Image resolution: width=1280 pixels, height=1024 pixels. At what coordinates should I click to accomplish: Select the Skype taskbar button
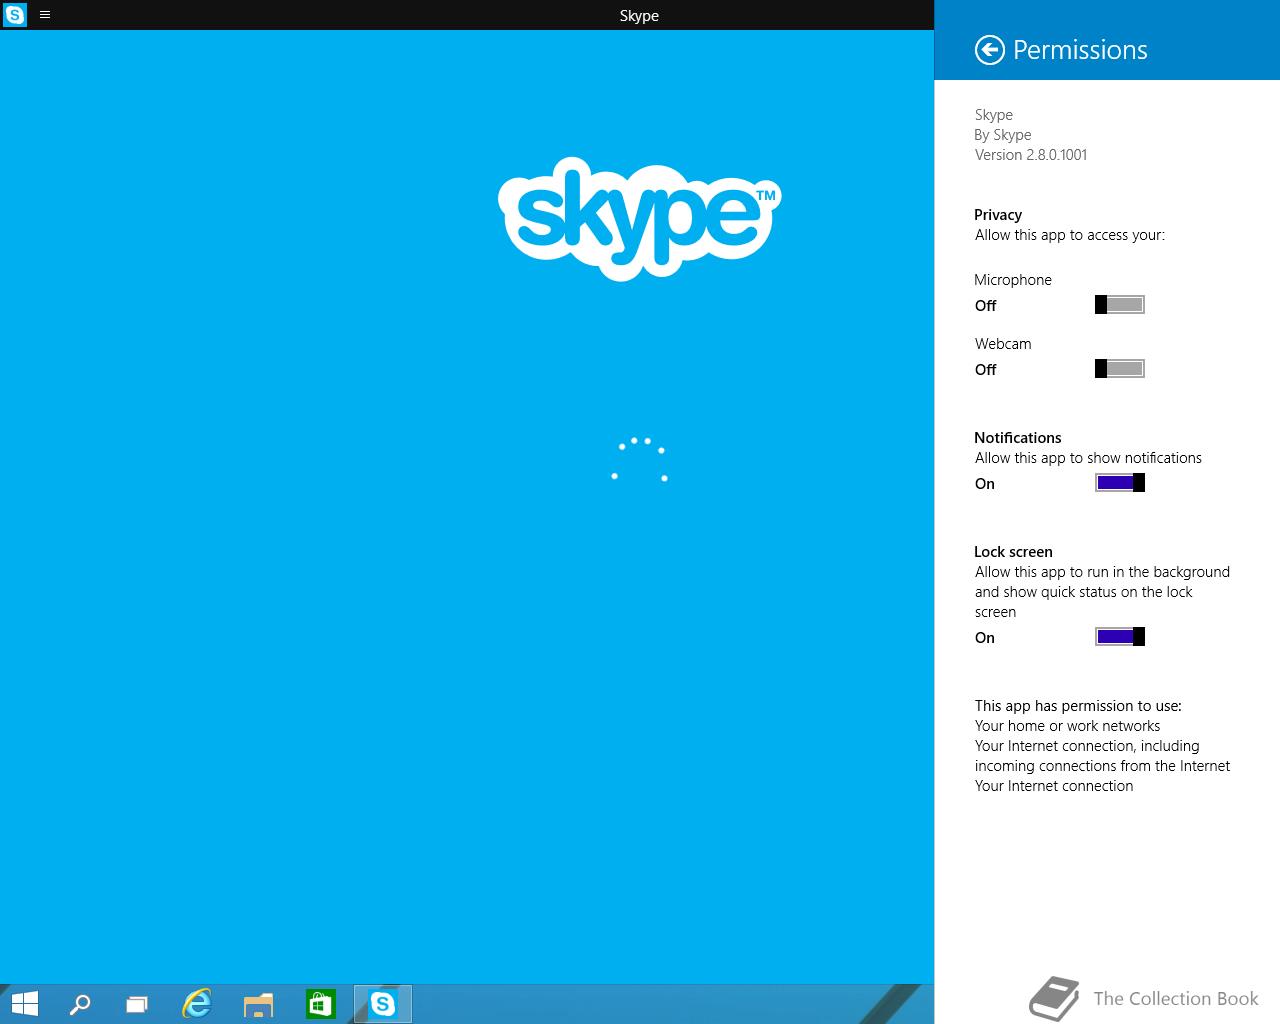(x=383, y=1003)
